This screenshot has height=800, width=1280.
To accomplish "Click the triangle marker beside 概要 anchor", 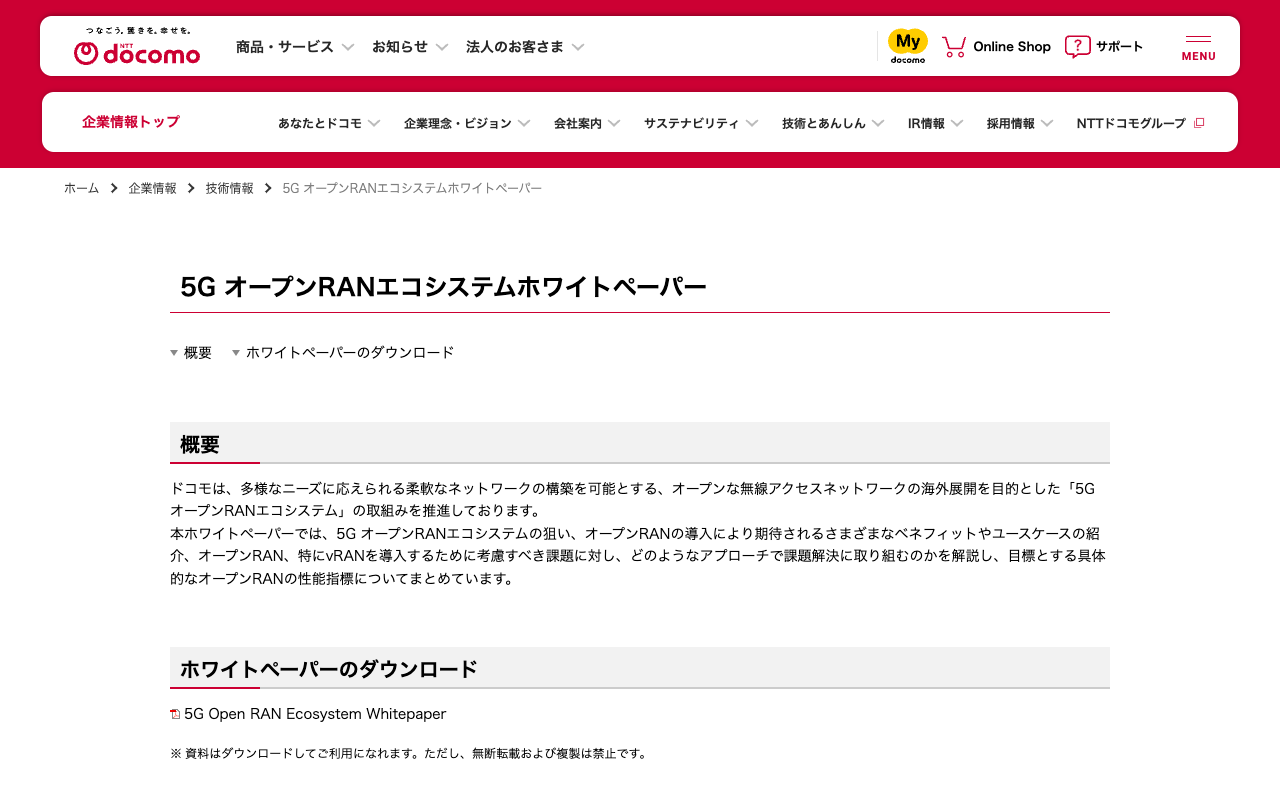I will pos(174,353).
